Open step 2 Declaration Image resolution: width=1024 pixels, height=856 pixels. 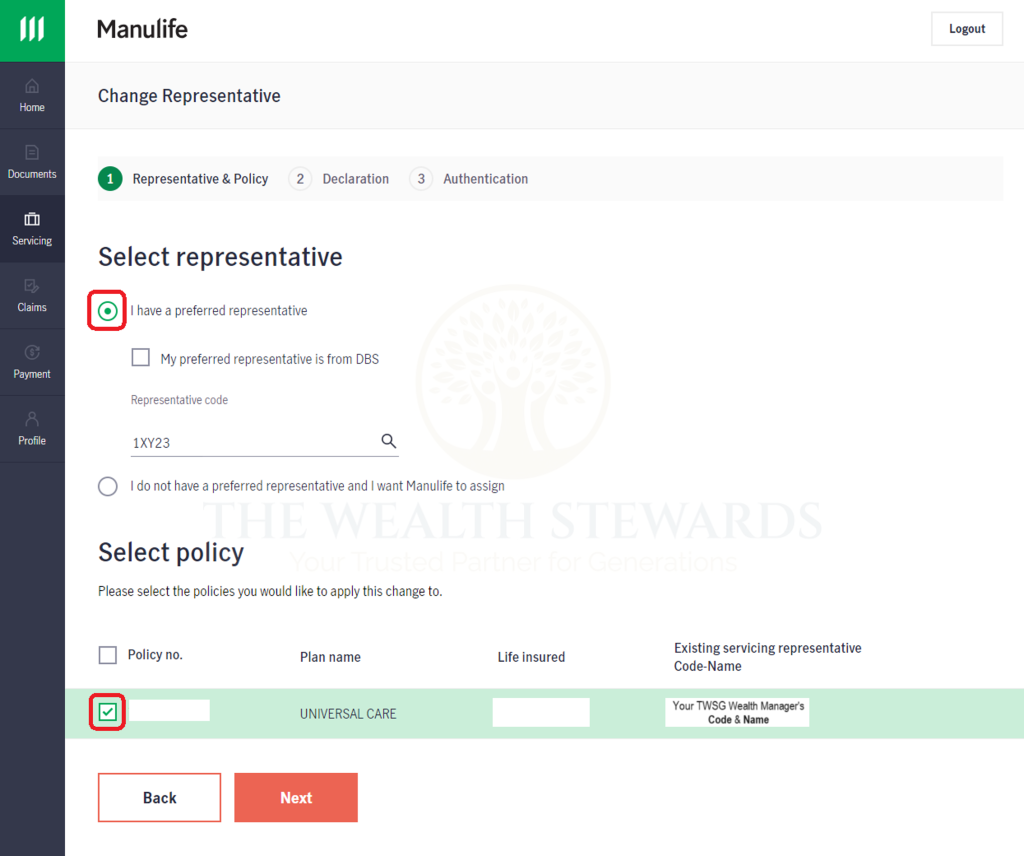point(339,178)
